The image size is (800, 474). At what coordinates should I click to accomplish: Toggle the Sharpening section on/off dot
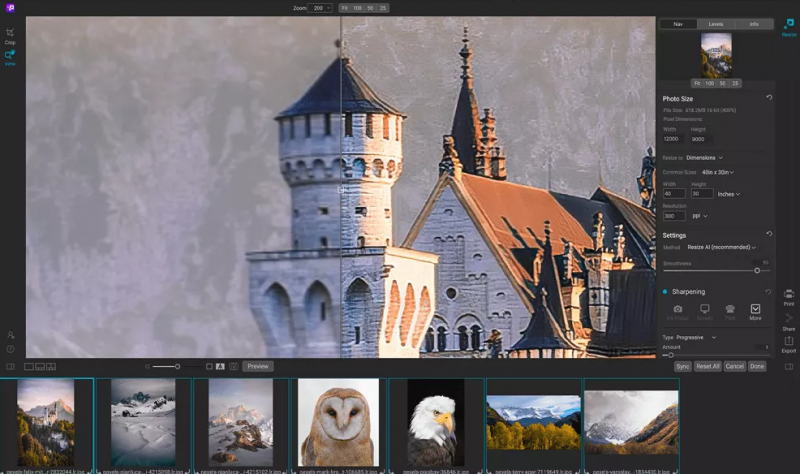pos(665,292)
